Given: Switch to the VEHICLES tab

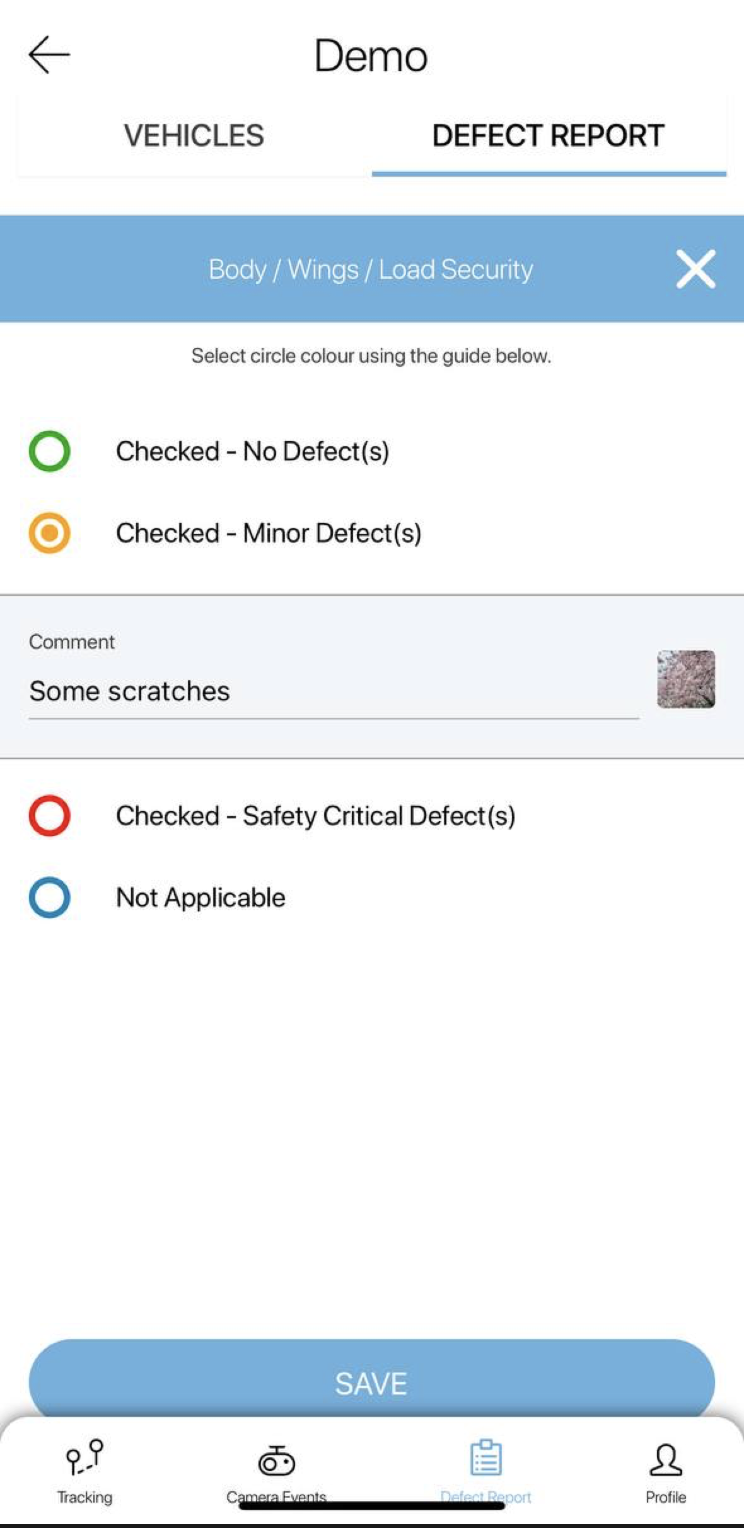Looking at the screenshot, I should click(193, 135).
